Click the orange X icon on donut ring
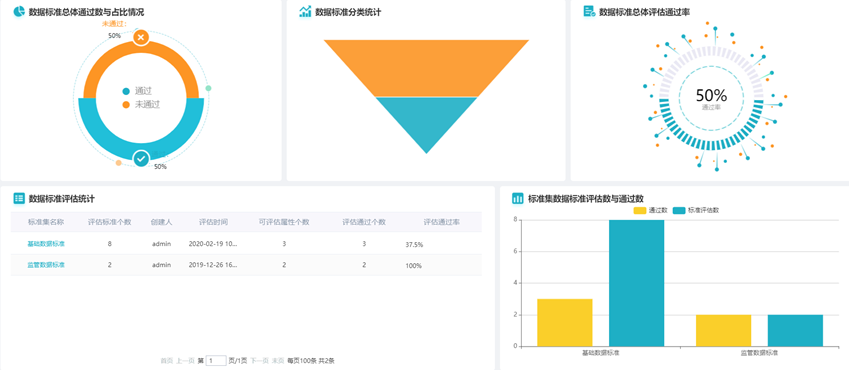This screenshot has height=370, width=849. [141, 37]
